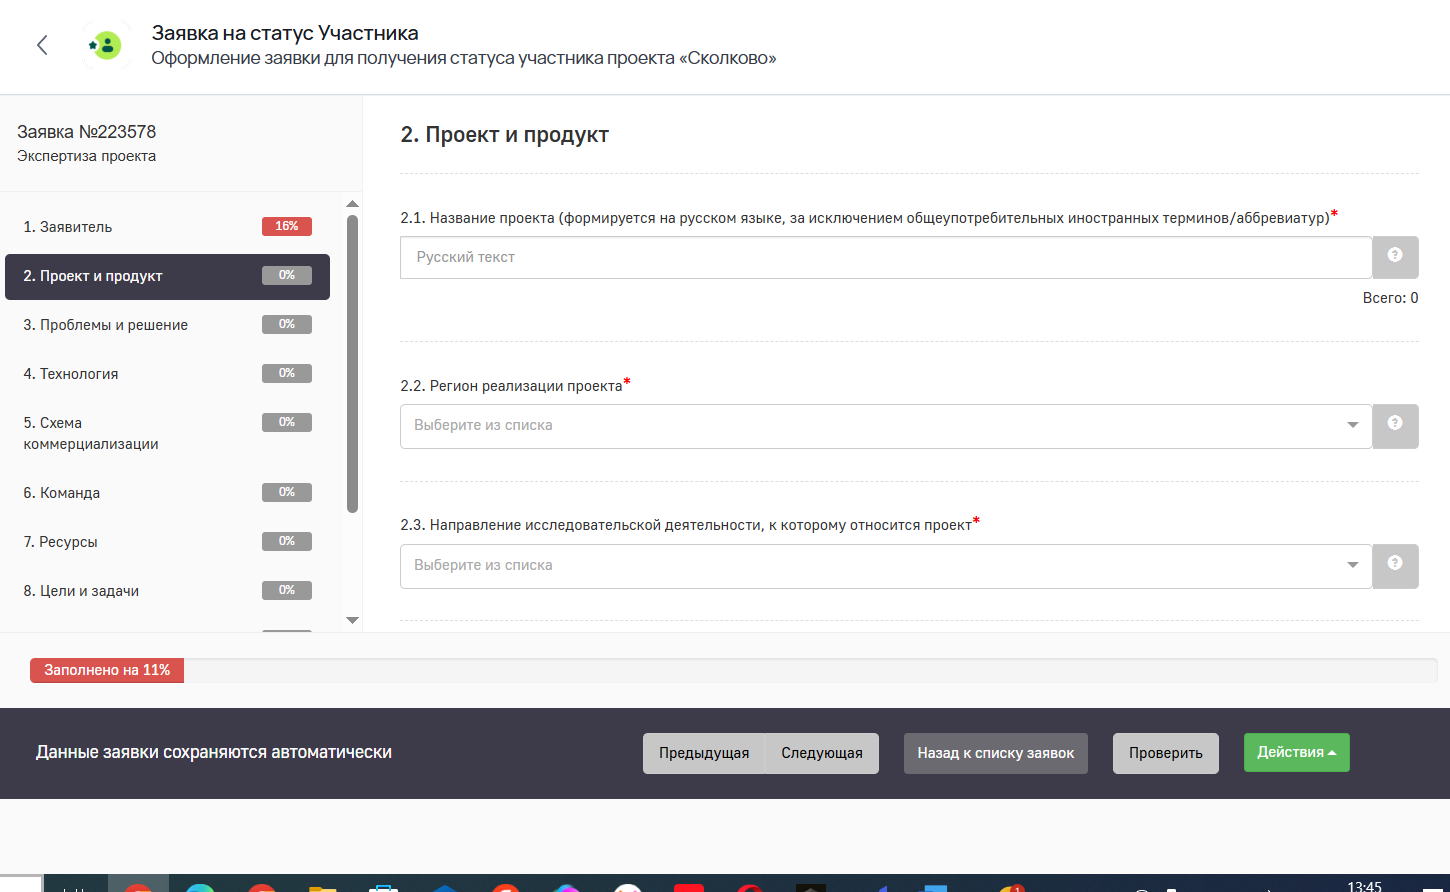Expand the green Действия menu
Screen dimensions: 1450x892
1296,753
